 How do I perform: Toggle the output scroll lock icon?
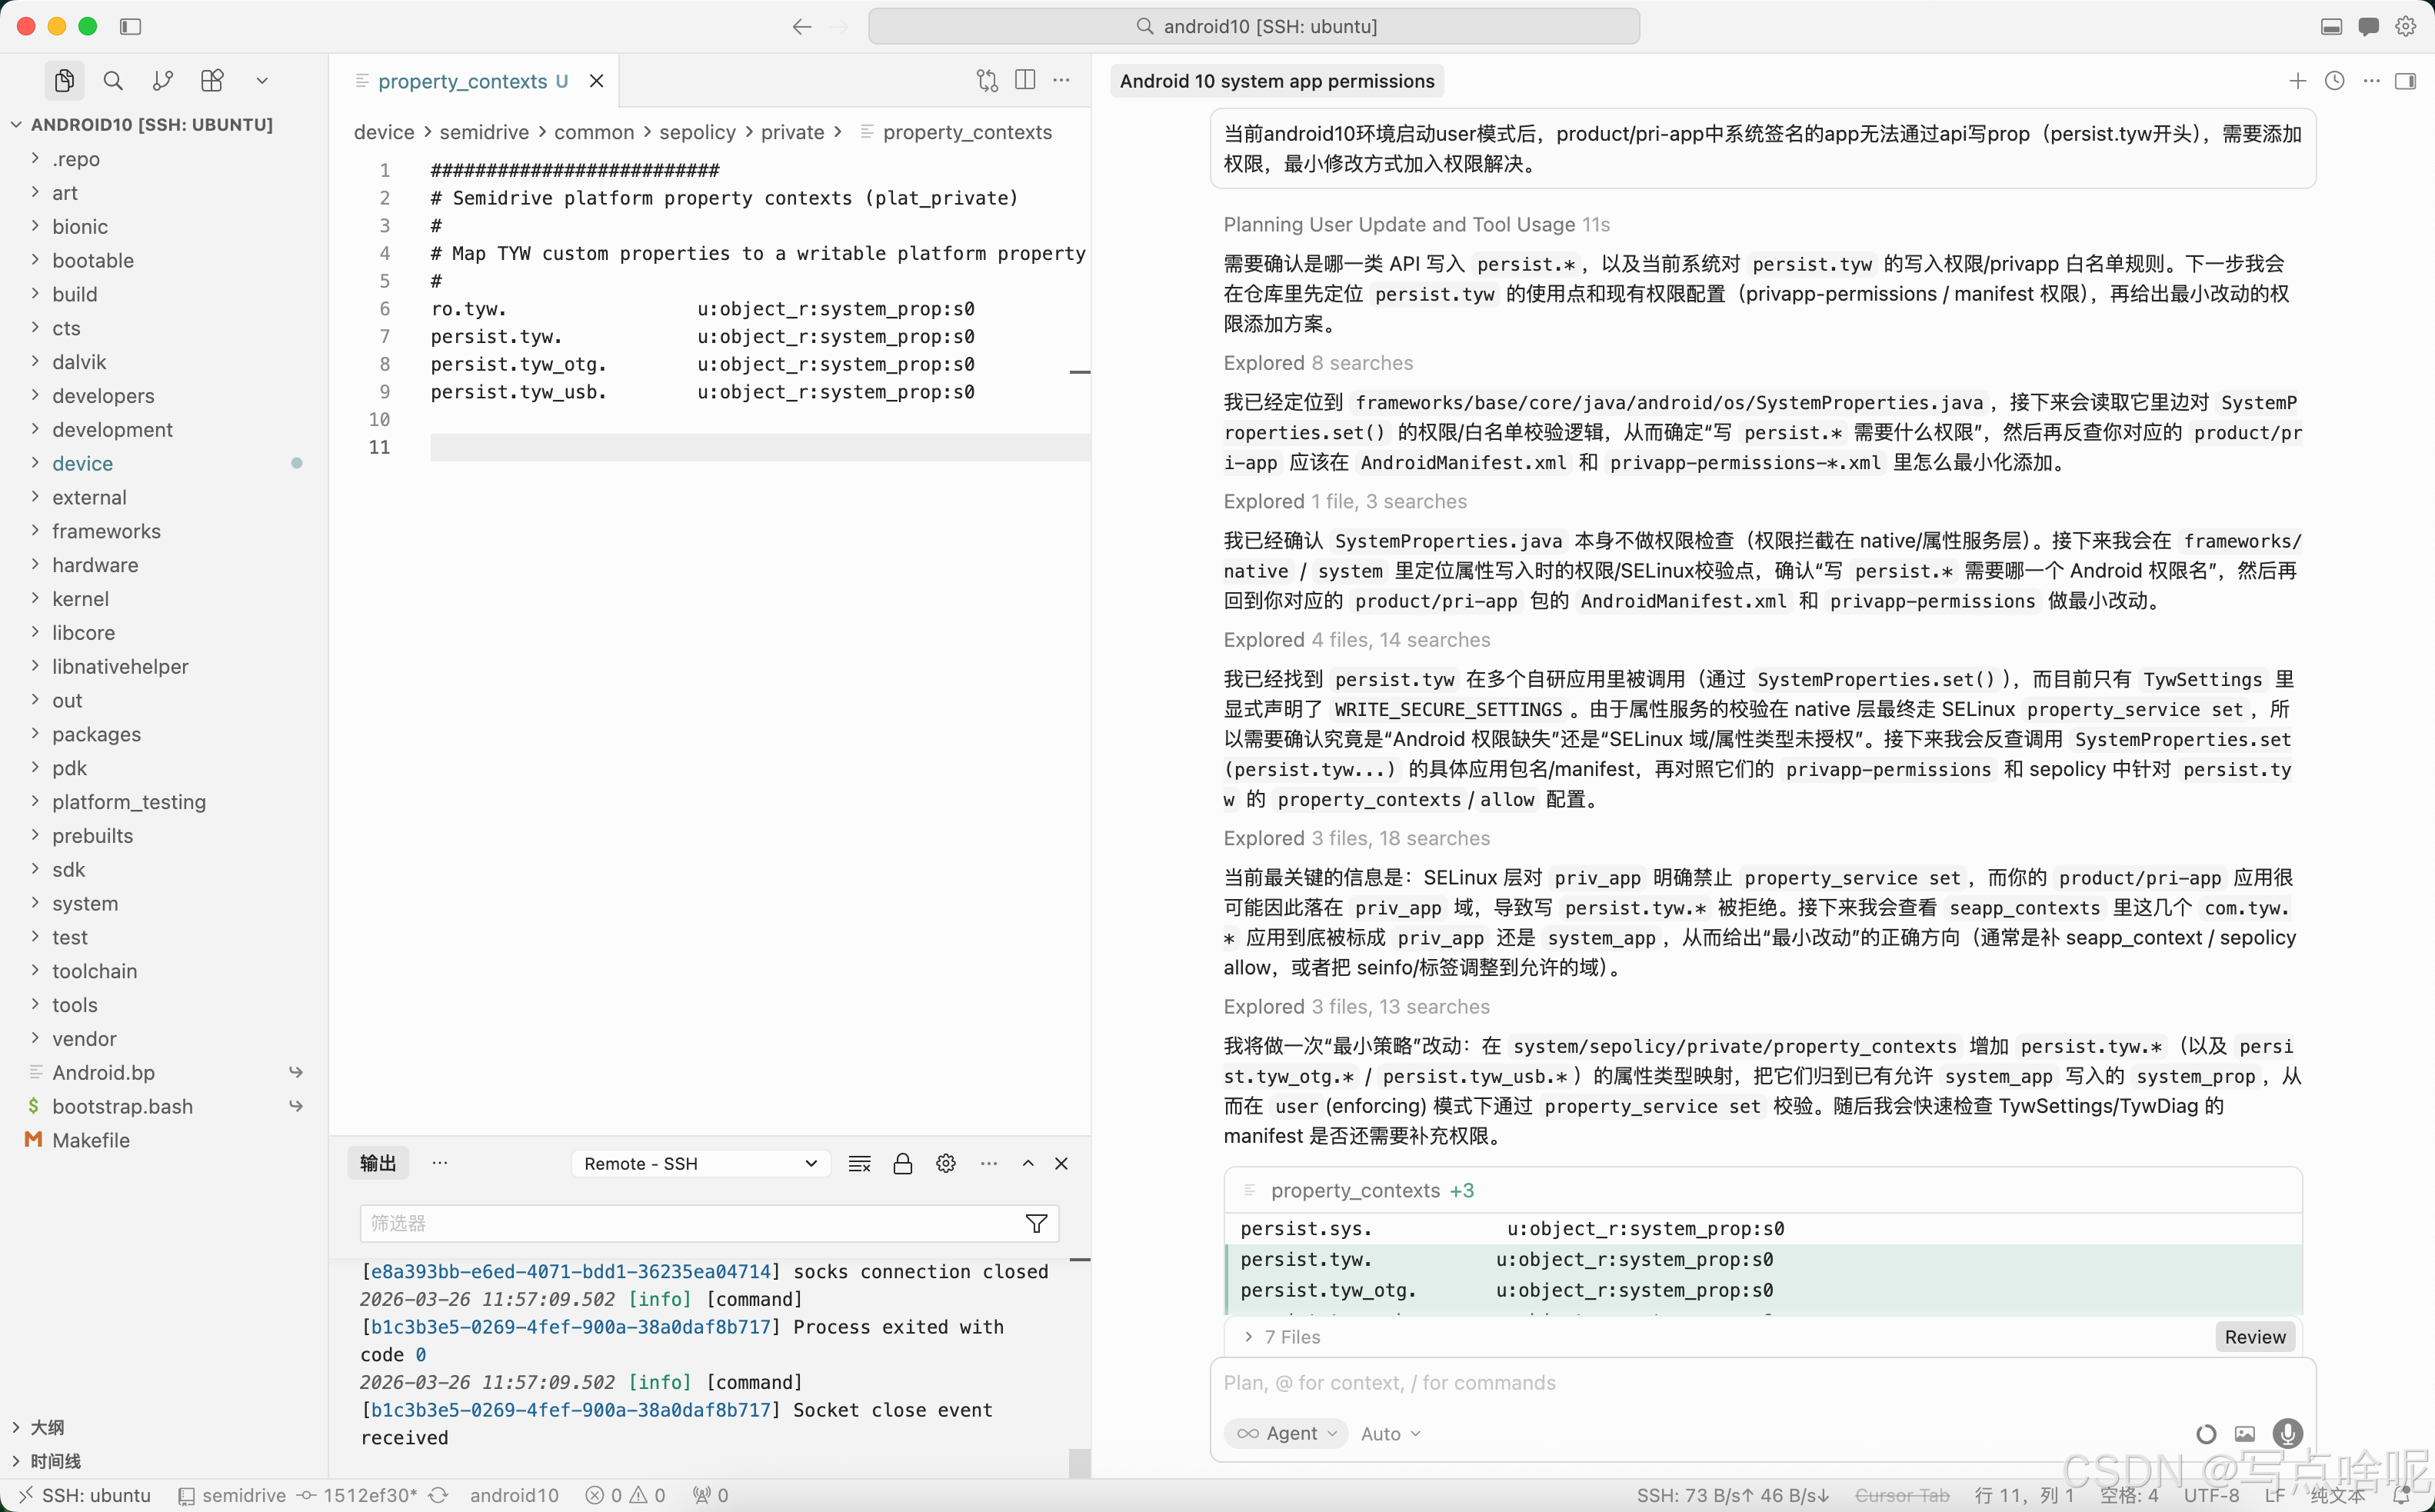pyautogui.click(x=902, y=1163)
